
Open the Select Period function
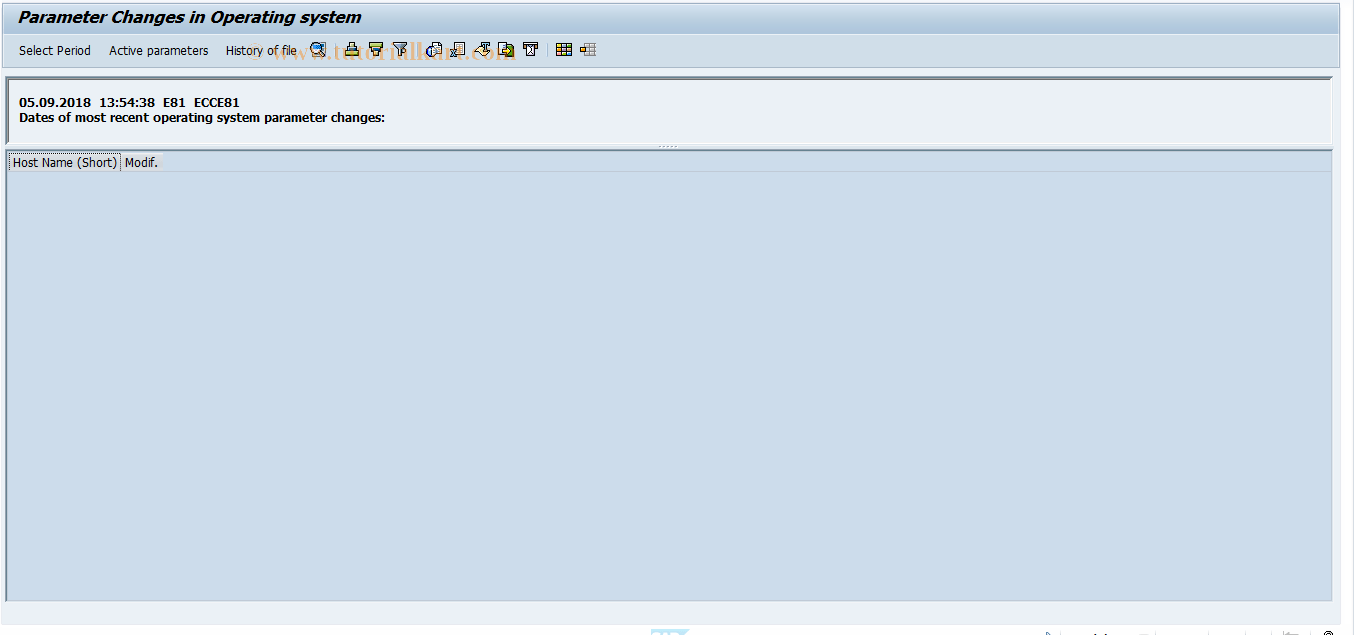click(x=54, y=50)
